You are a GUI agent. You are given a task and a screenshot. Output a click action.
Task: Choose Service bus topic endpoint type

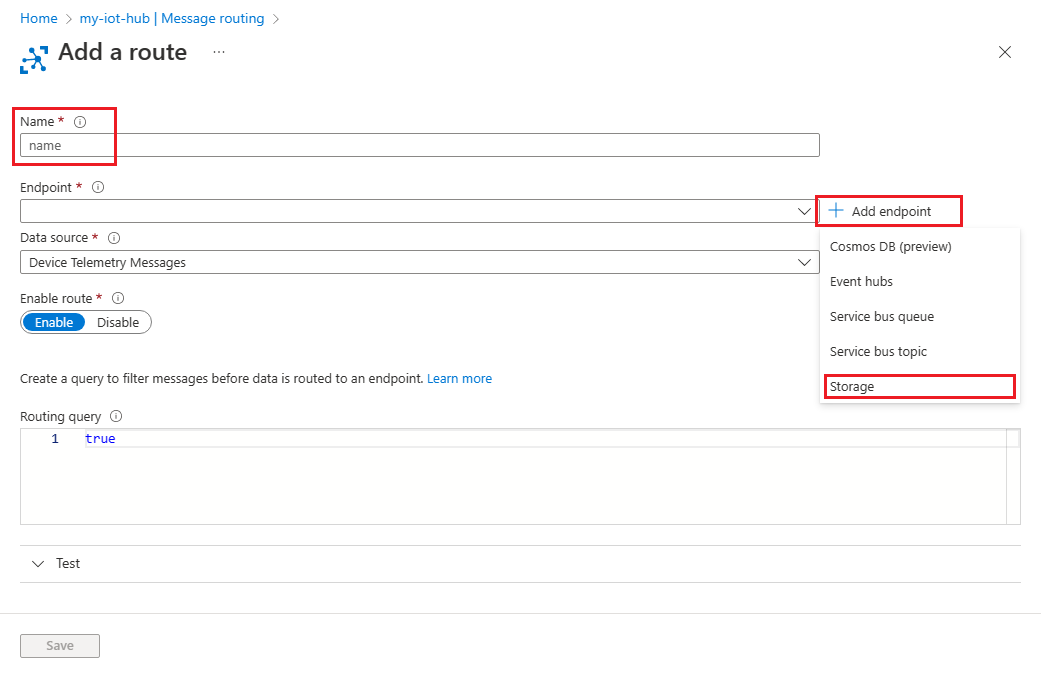(x=920, y=352)
